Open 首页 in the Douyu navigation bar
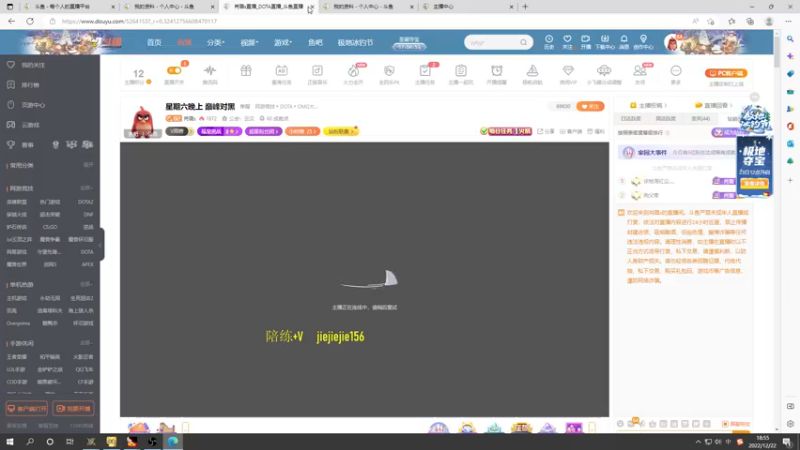This screenshot has width=800, height=450. (154, 42)
